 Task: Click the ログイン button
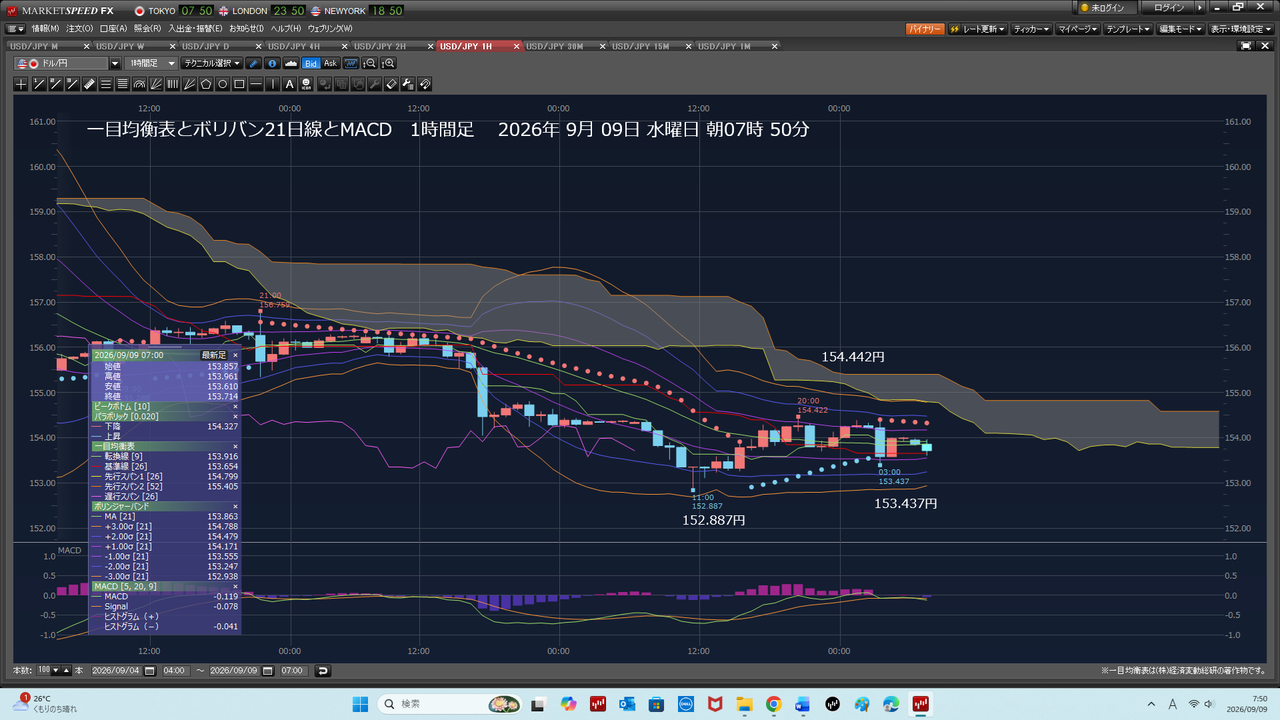1169,7
